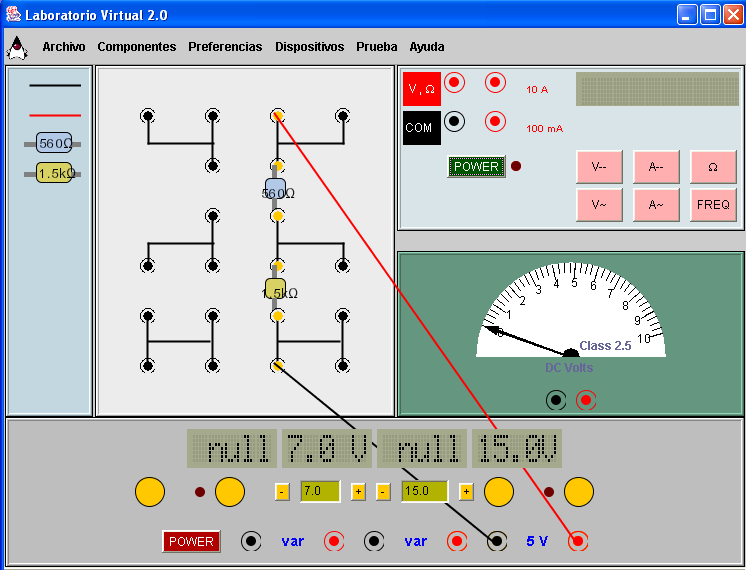Toggle the multimeter POWER button
746x570 pixels.
[x=476, y=167]
